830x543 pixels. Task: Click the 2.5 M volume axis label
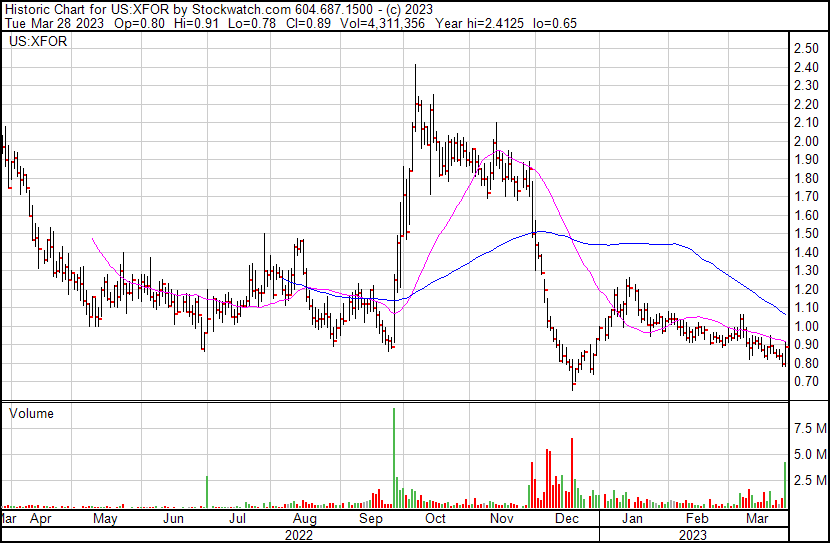click(x=810, y=481)
